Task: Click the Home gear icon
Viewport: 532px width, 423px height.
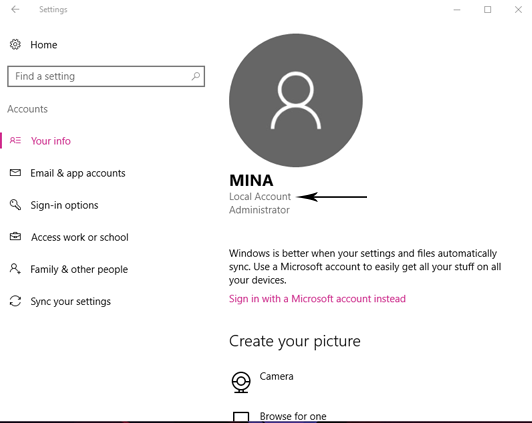Action: 15,44
